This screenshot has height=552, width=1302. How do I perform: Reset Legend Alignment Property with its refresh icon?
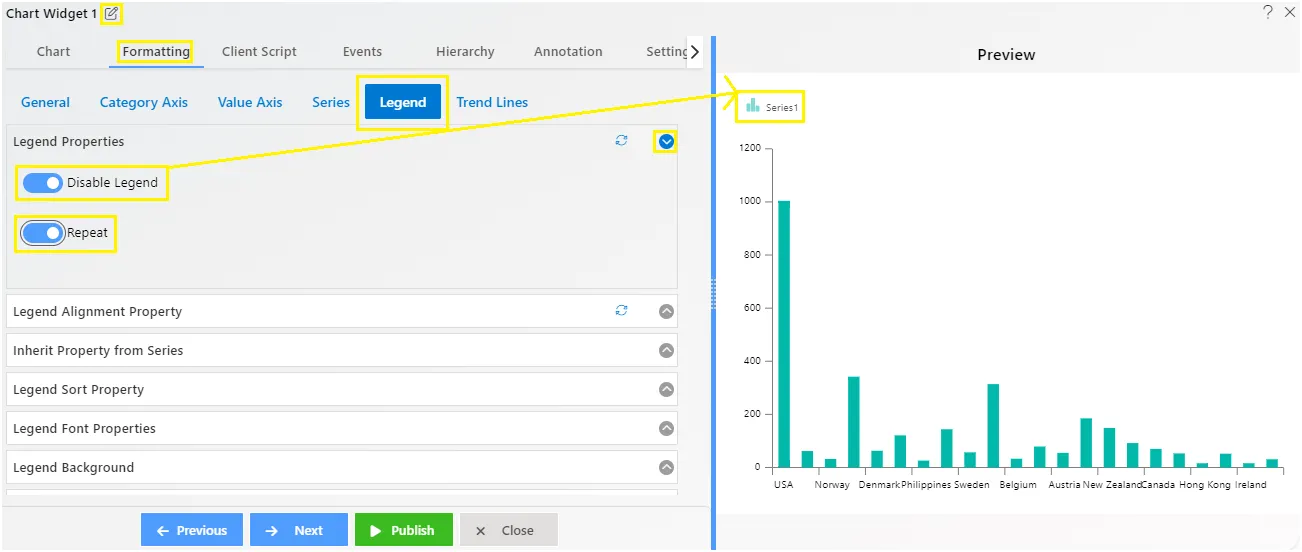[622, 311]
